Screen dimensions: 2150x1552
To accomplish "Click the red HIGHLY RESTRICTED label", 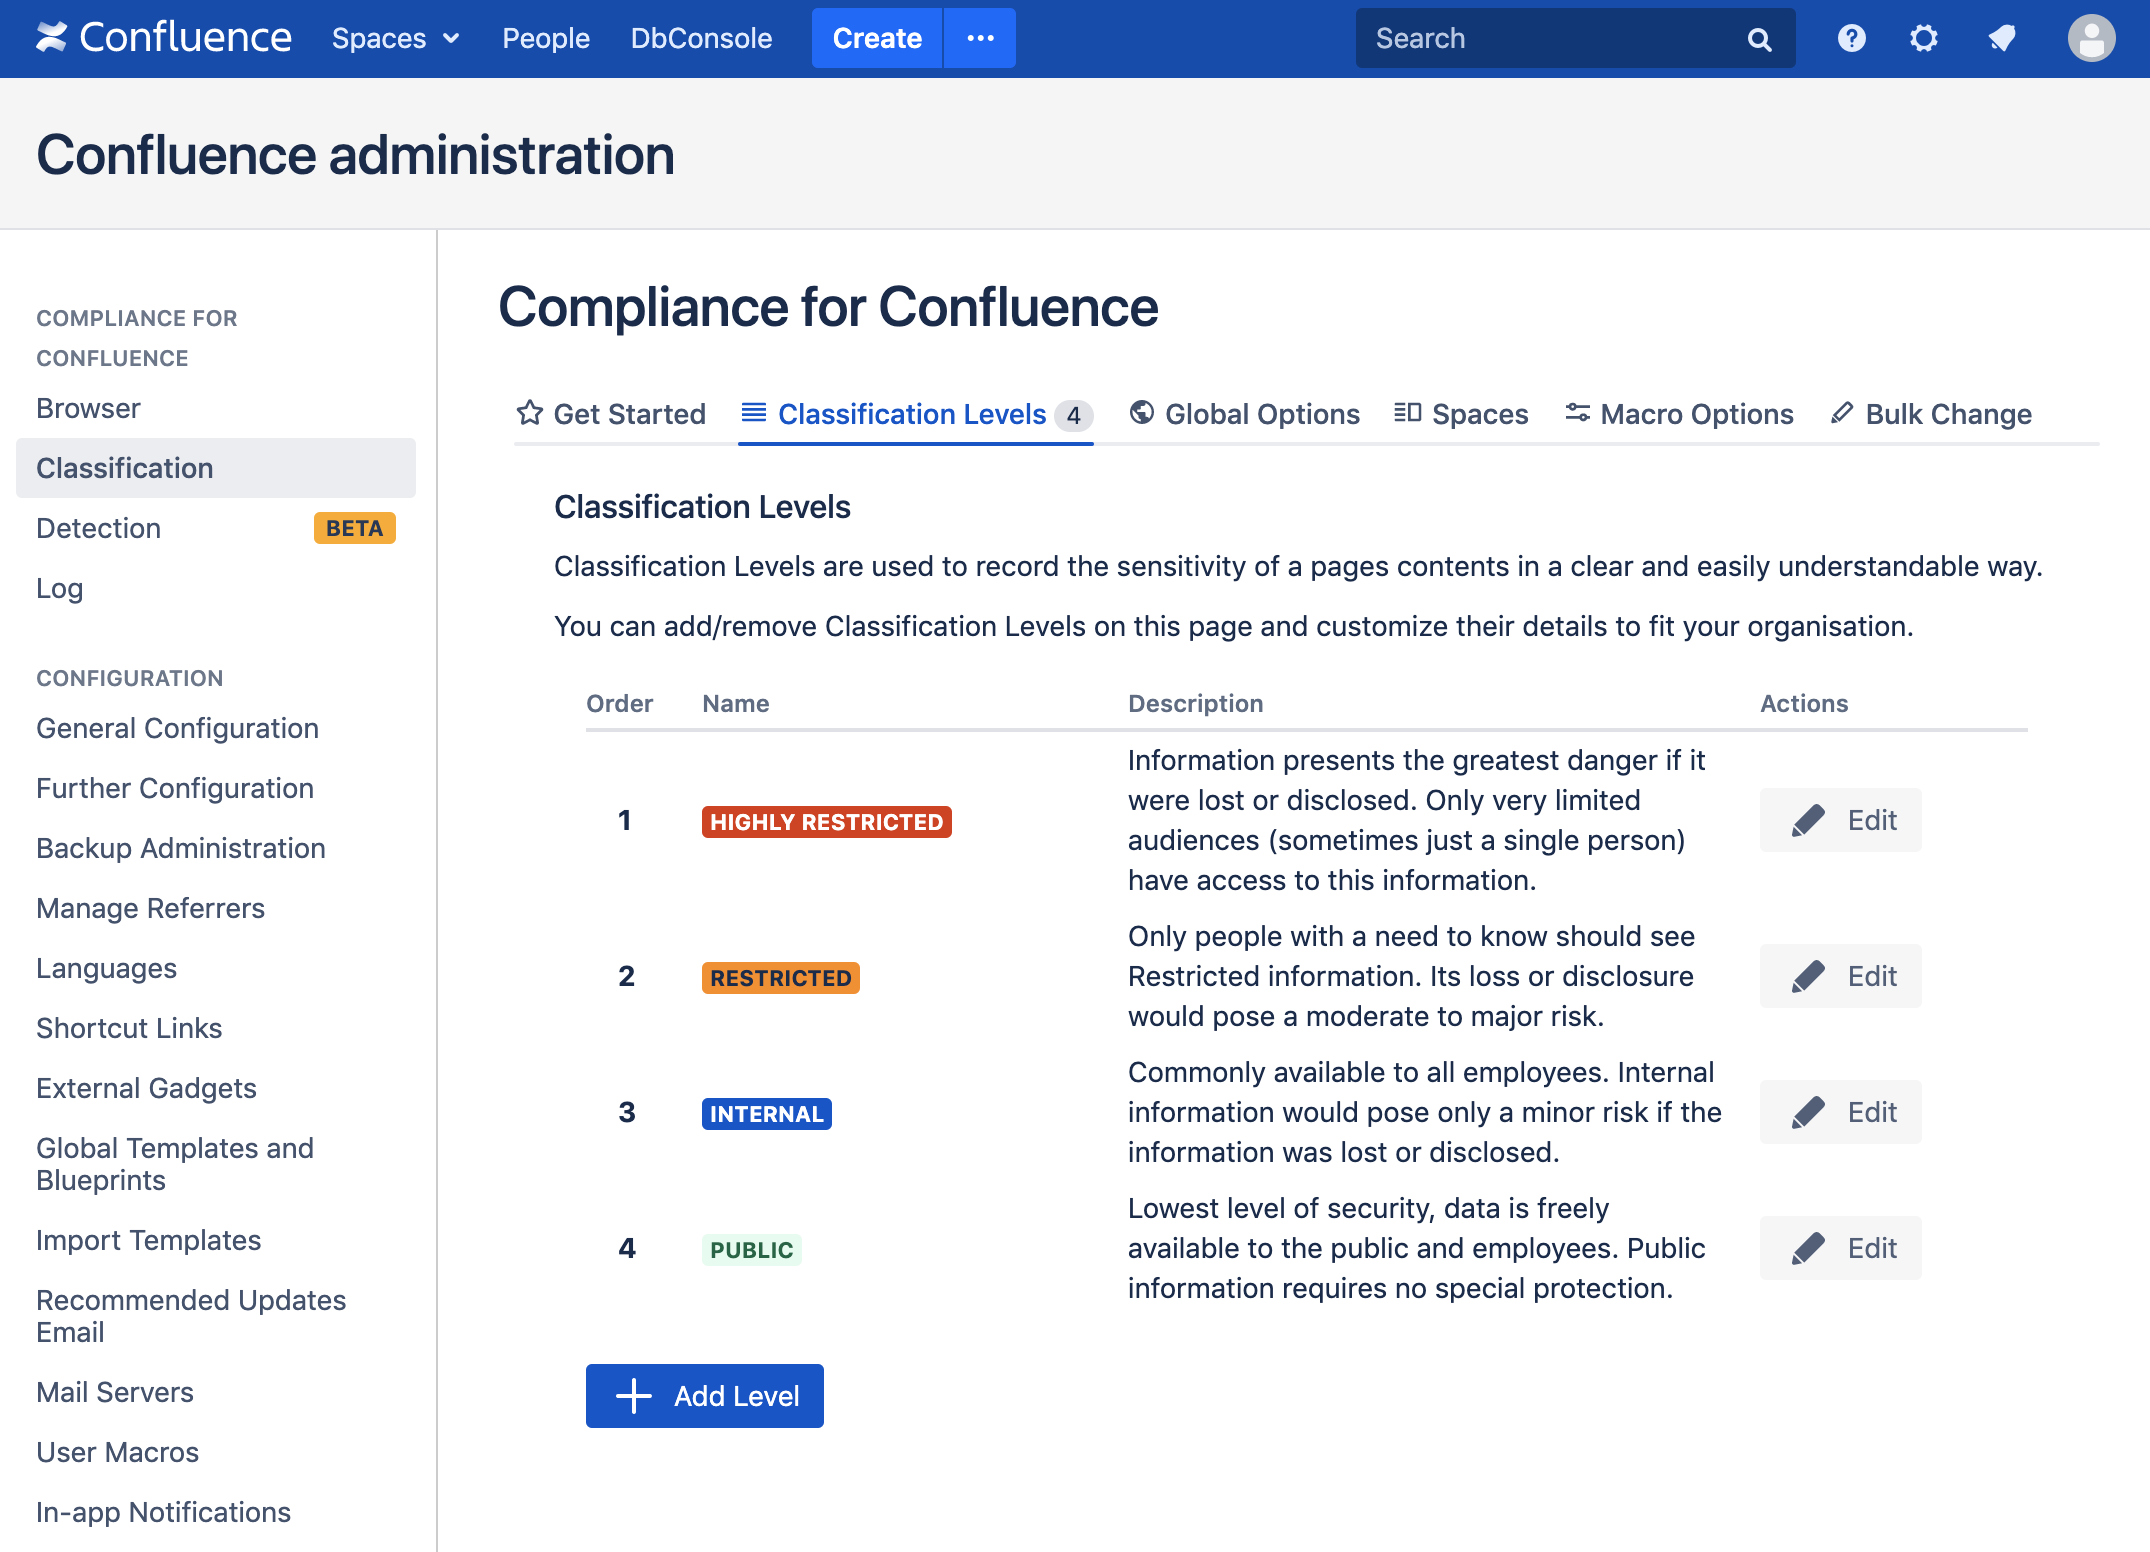I will pos(826,822).
